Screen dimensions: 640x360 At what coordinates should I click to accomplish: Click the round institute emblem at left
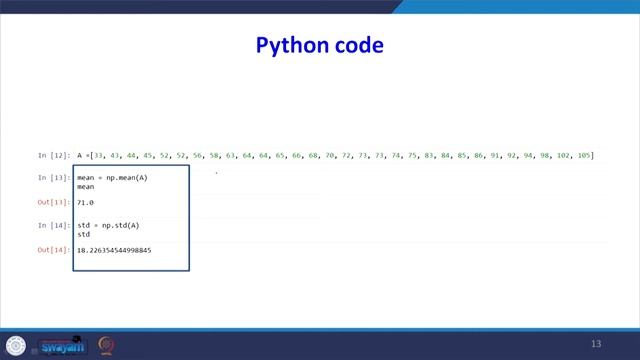coord(16,346)
